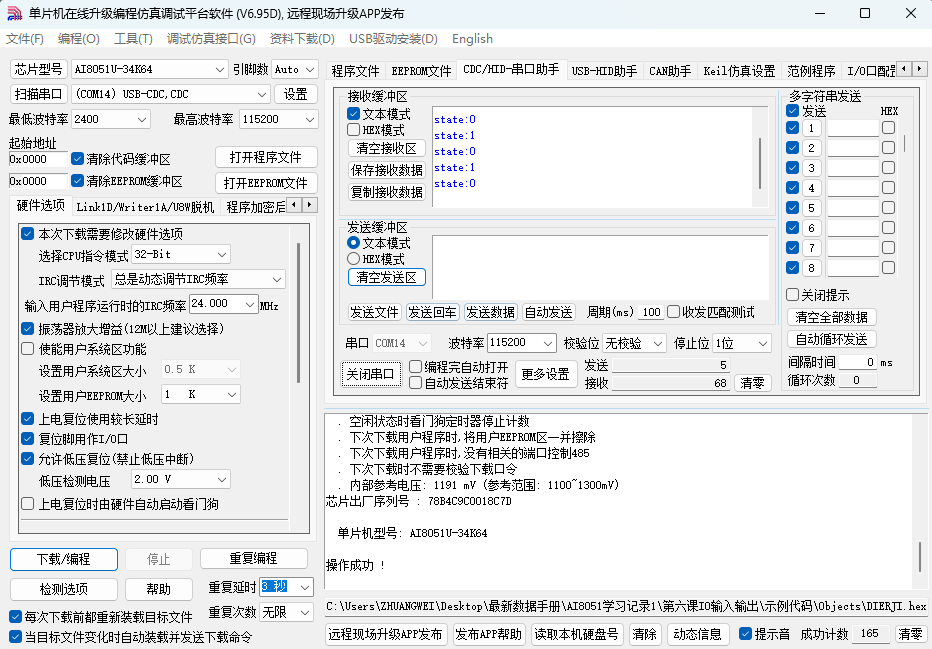
Task: Toggle 提示音 checkbox
Action: 745,634
